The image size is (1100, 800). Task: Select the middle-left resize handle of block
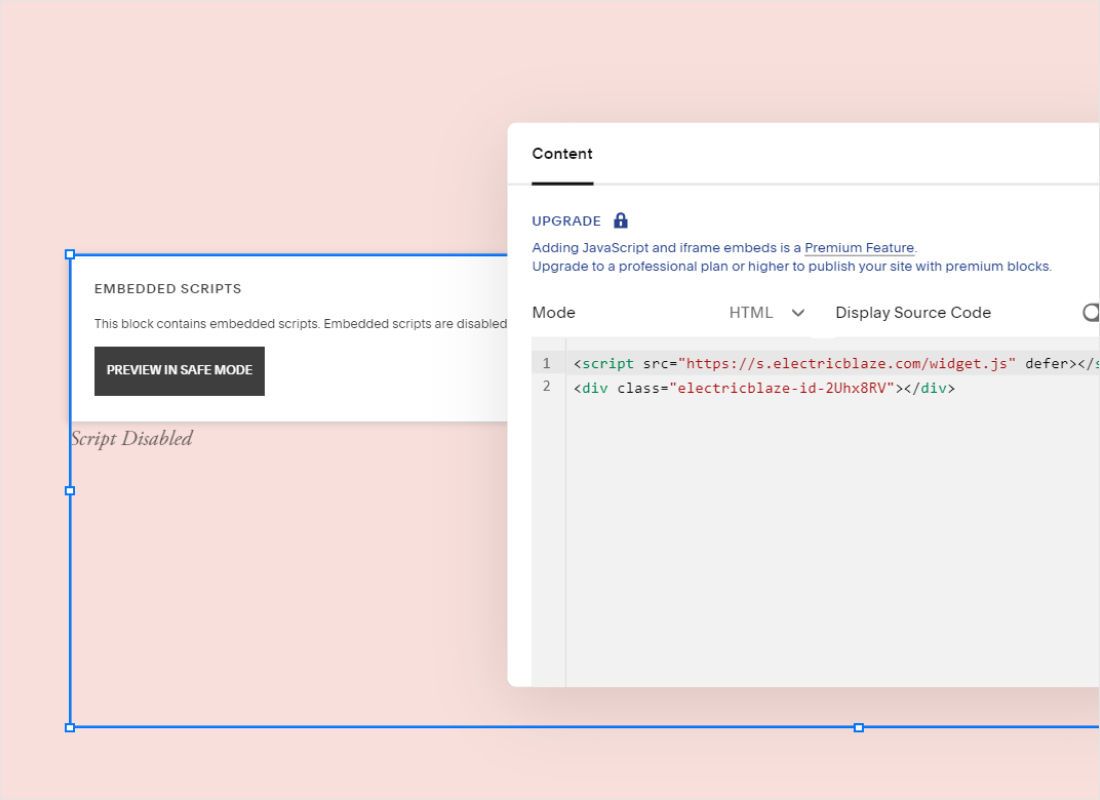pos(70,491)
